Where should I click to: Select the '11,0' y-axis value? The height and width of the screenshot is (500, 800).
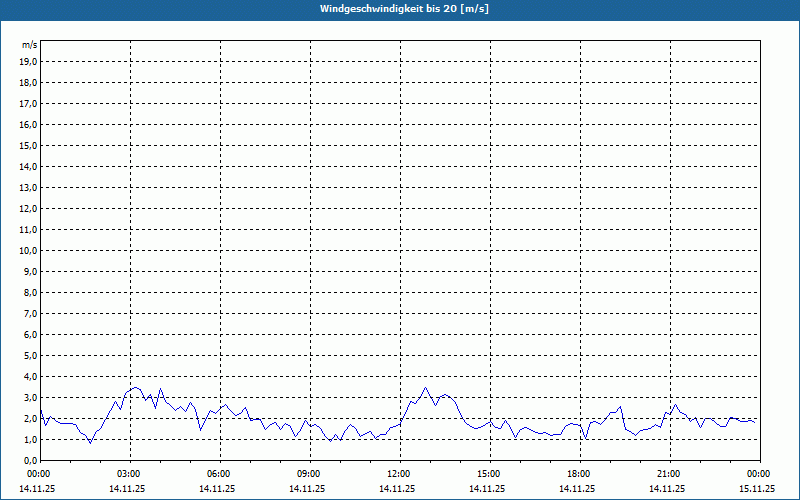(28, 230)
